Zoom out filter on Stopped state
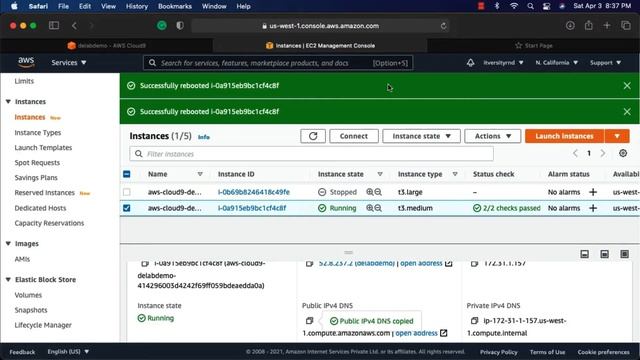 (378, 192)
